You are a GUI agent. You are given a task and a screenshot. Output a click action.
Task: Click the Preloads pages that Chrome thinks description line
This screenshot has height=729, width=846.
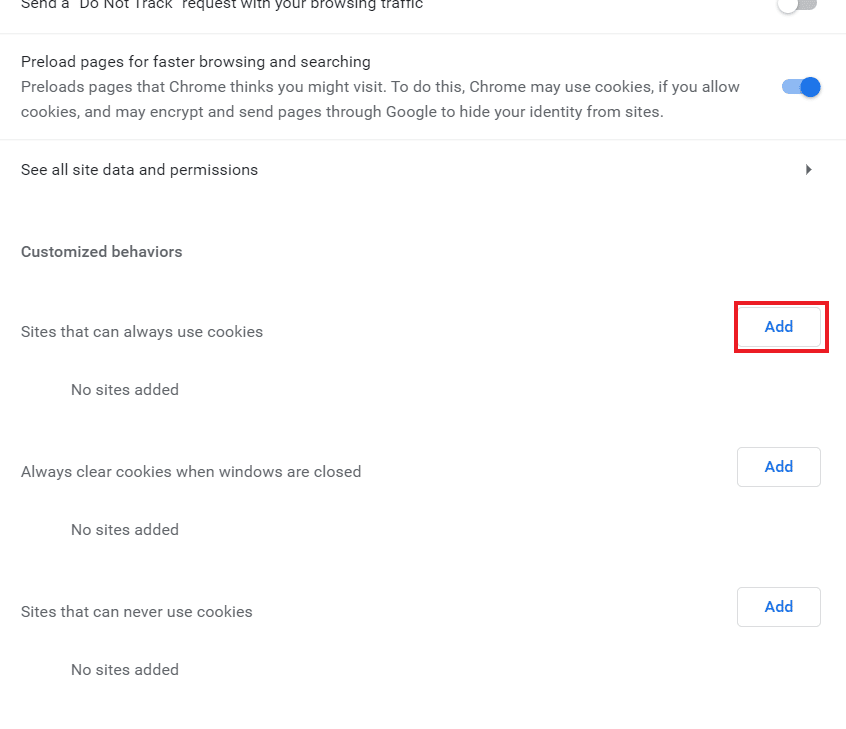click(x=380, y=87)
